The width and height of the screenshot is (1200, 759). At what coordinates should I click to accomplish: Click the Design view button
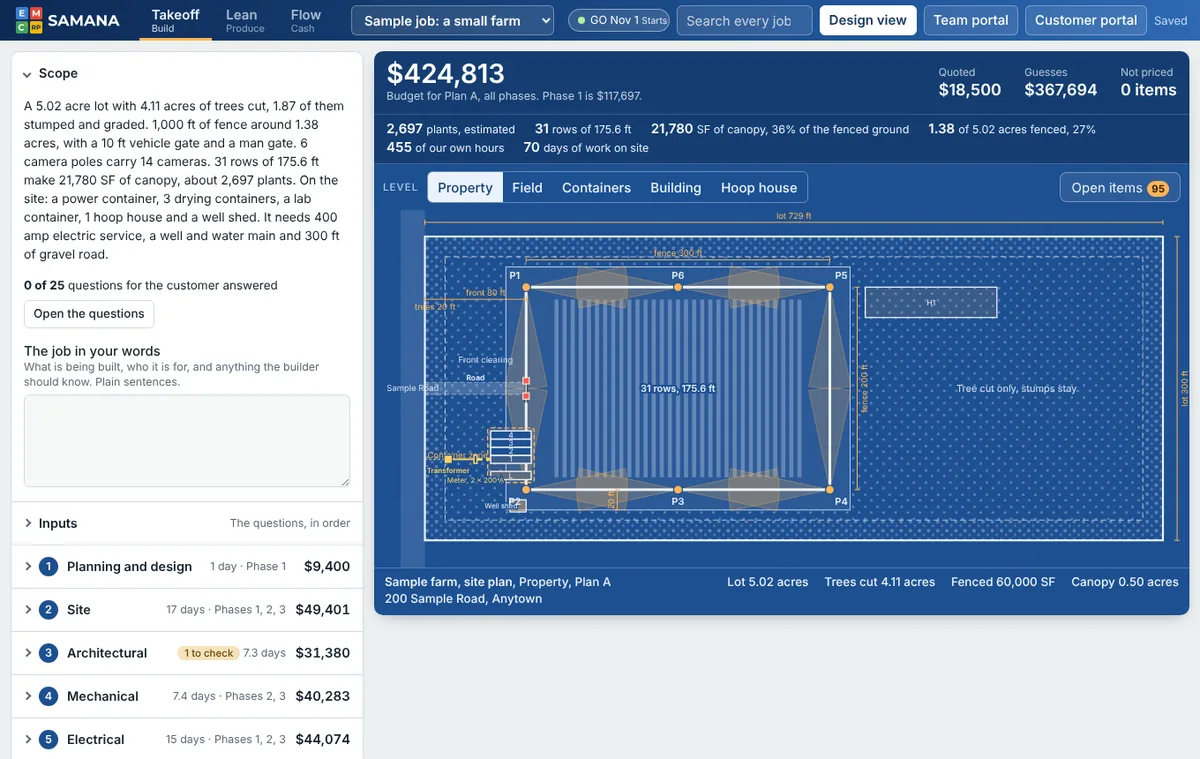click(868, 20)
